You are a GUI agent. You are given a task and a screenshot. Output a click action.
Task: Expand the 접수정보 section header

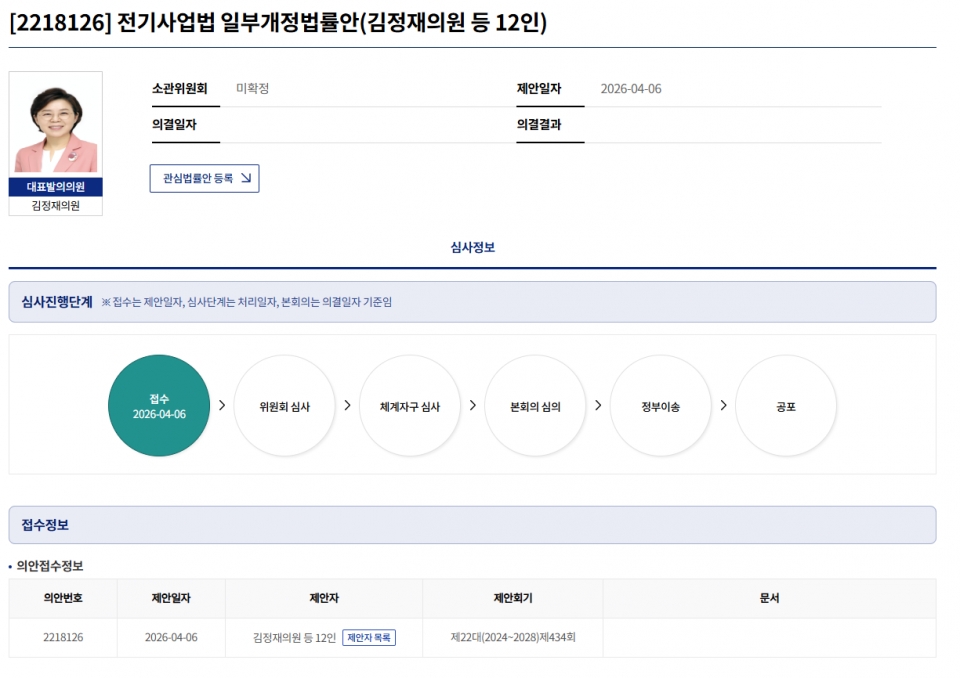45,525
